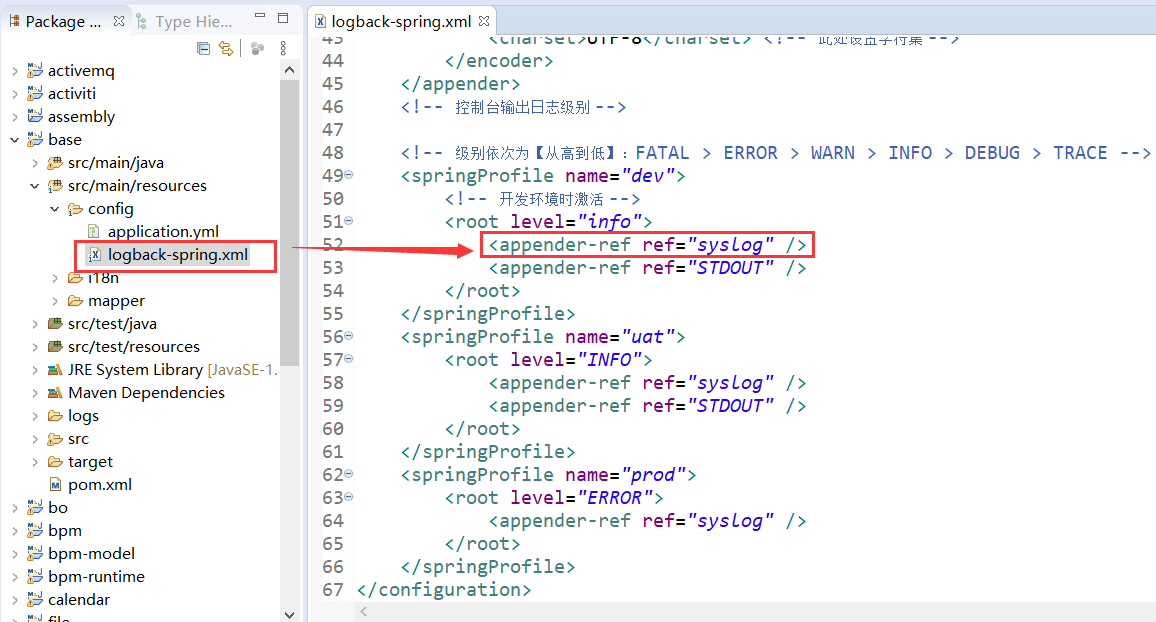
Task: Click the bo project icon
Action: pos(35,507)
